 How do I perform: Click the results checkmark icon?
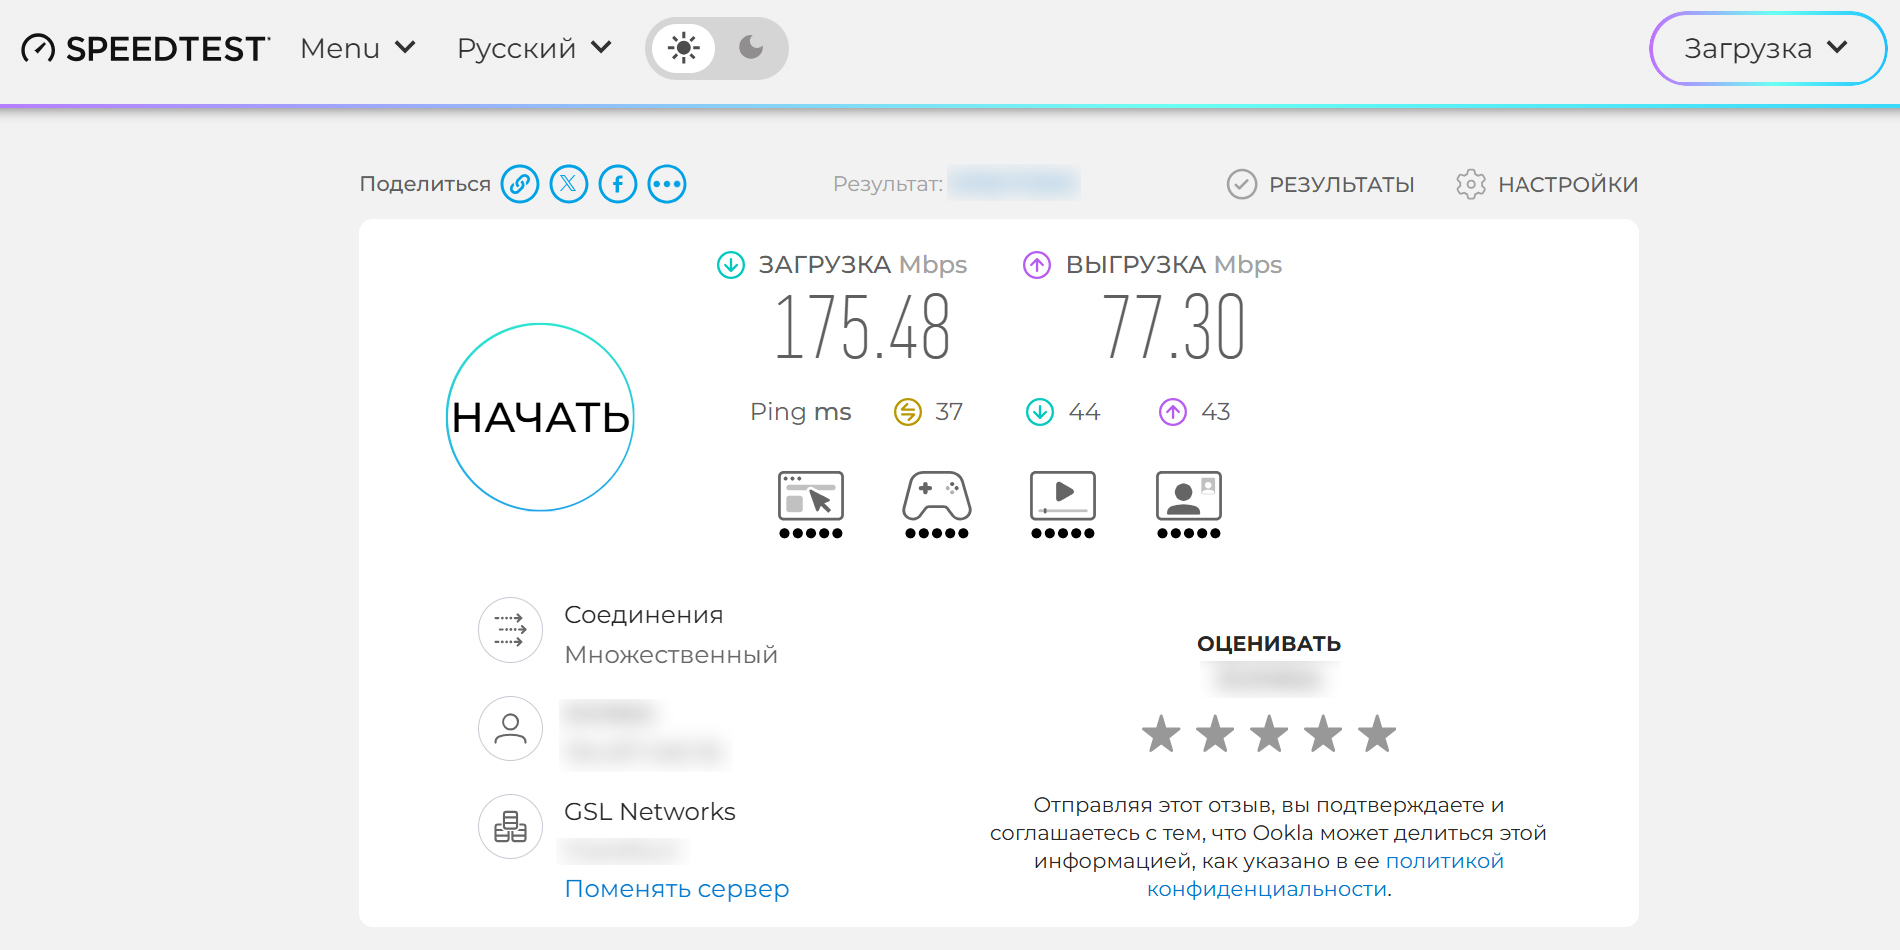[x=1242, y=184]
